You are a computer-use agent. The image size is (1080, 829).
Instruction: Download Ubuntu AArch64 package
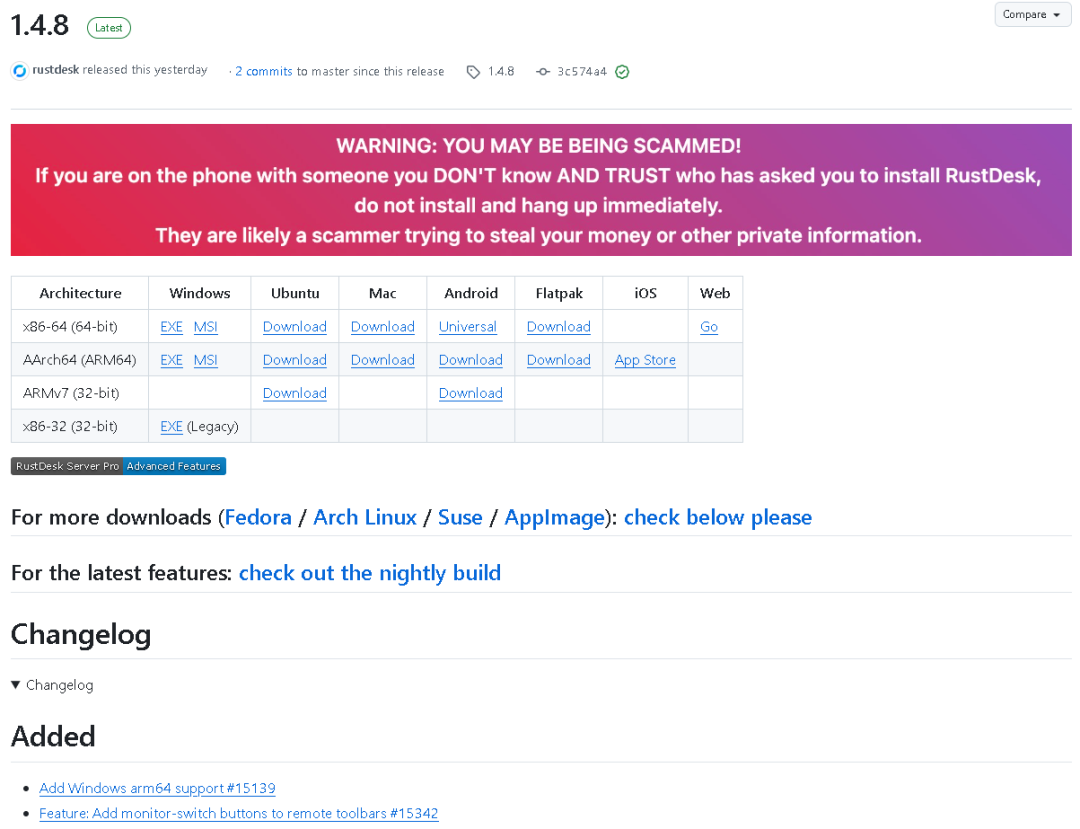click(x=295, y=360)
